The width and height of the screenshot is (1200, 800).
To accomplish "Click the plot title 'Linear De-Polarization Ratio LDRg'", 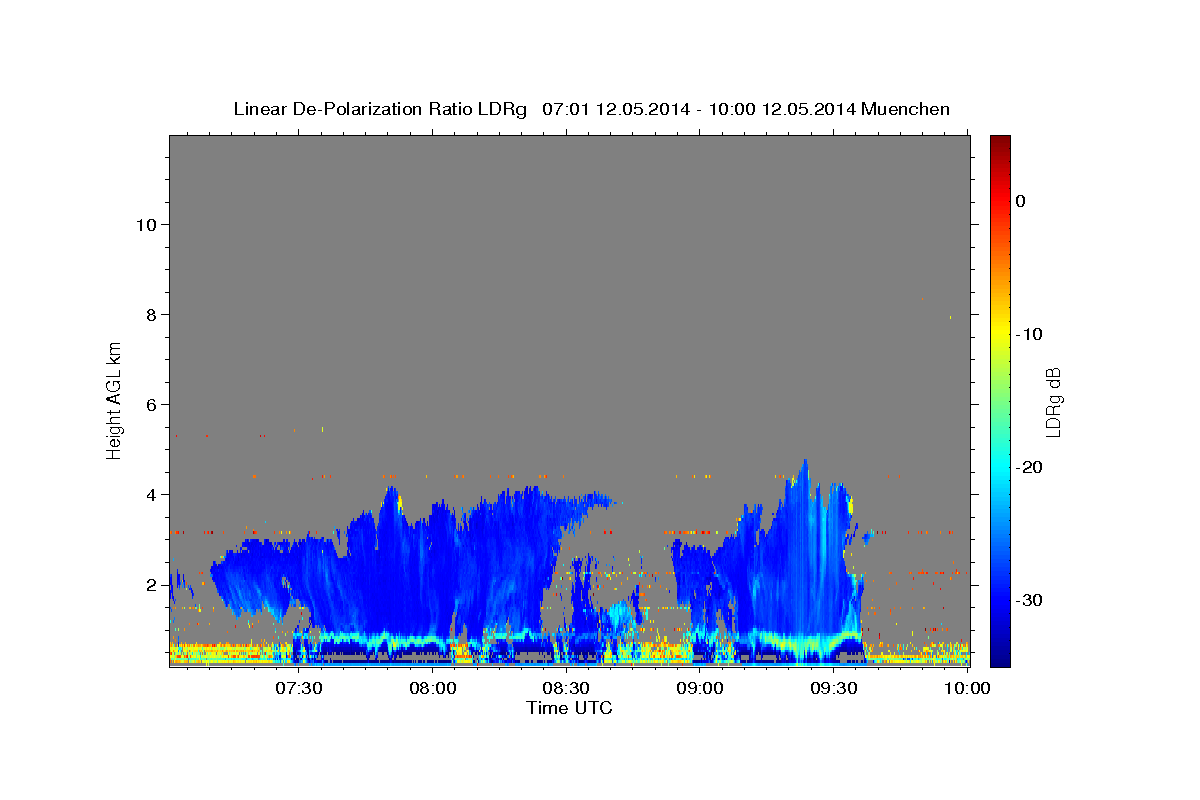I will click(x=380, y=109).
